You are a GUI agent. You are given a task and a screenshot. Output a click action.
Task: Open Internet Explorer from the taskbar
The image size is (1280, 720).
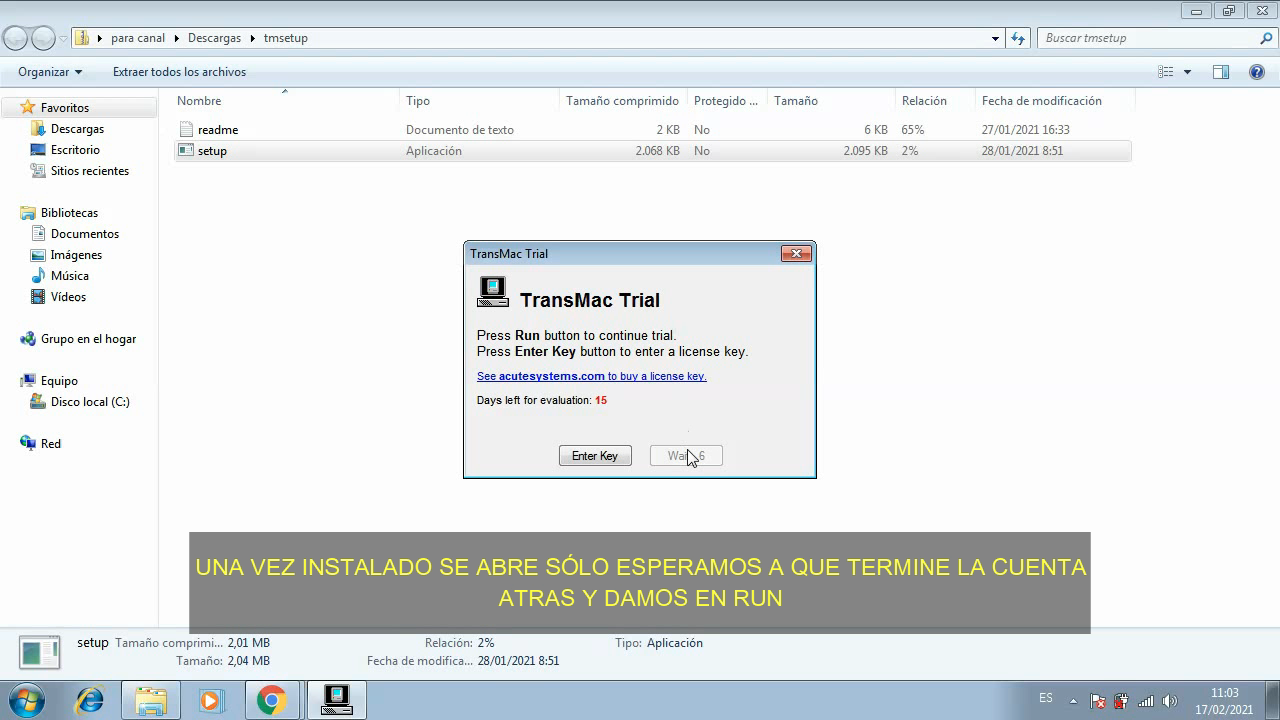pyautogui.click(x=89, y=698)
